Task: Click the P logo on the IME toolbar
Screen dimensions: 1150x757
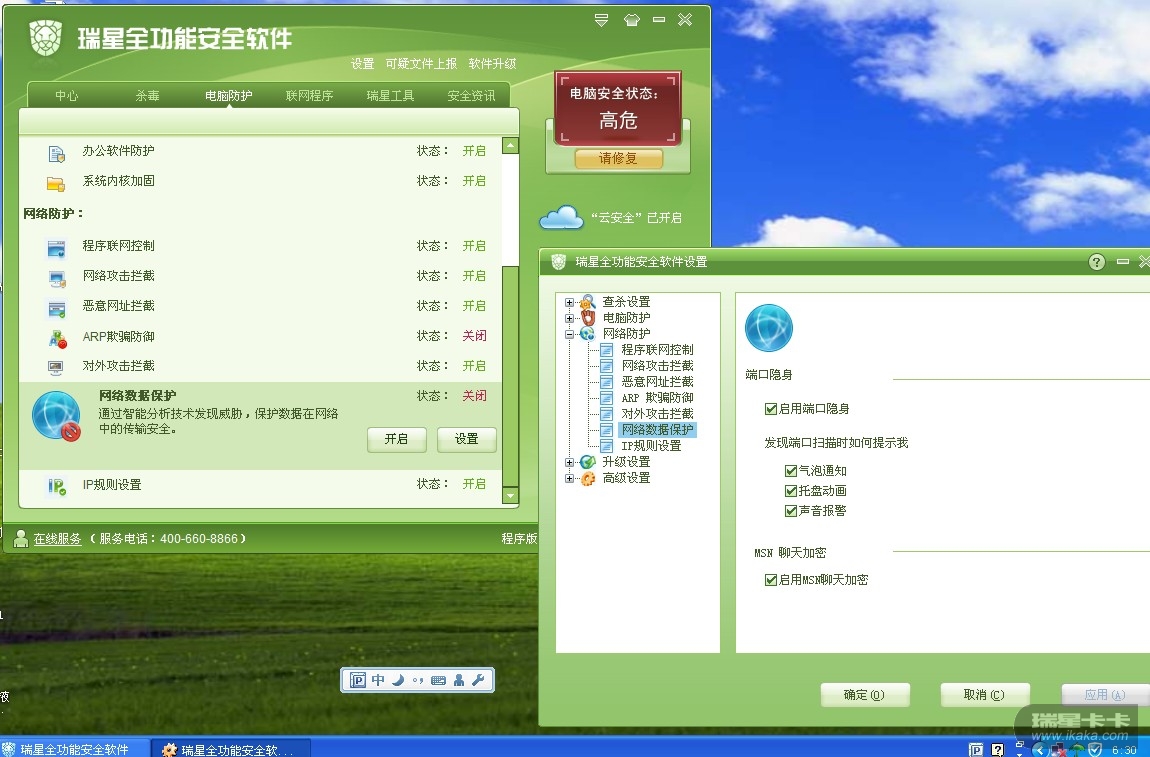Action: [358, 680]
